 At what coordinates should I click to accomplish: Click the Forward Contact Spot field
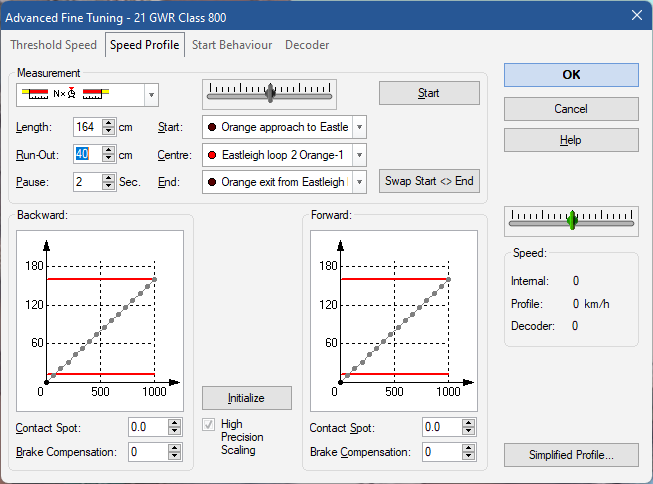pyautogui.click(x=440, y=427)
